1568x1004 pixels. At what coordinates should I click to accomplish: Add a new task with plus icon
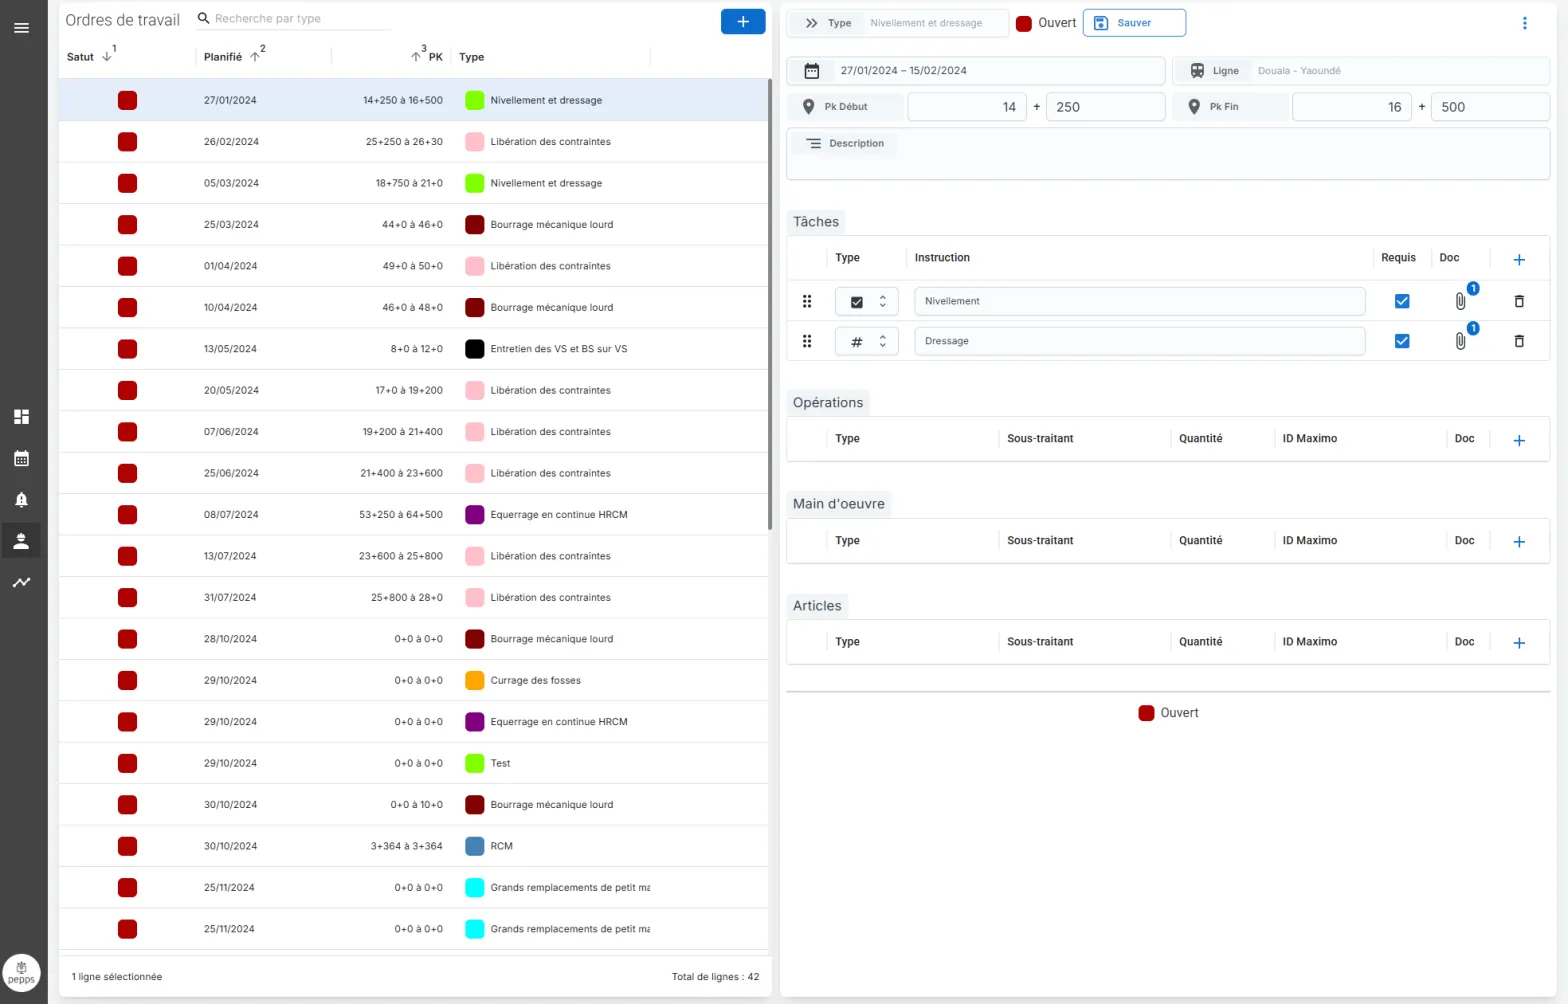click(1519, 259)
